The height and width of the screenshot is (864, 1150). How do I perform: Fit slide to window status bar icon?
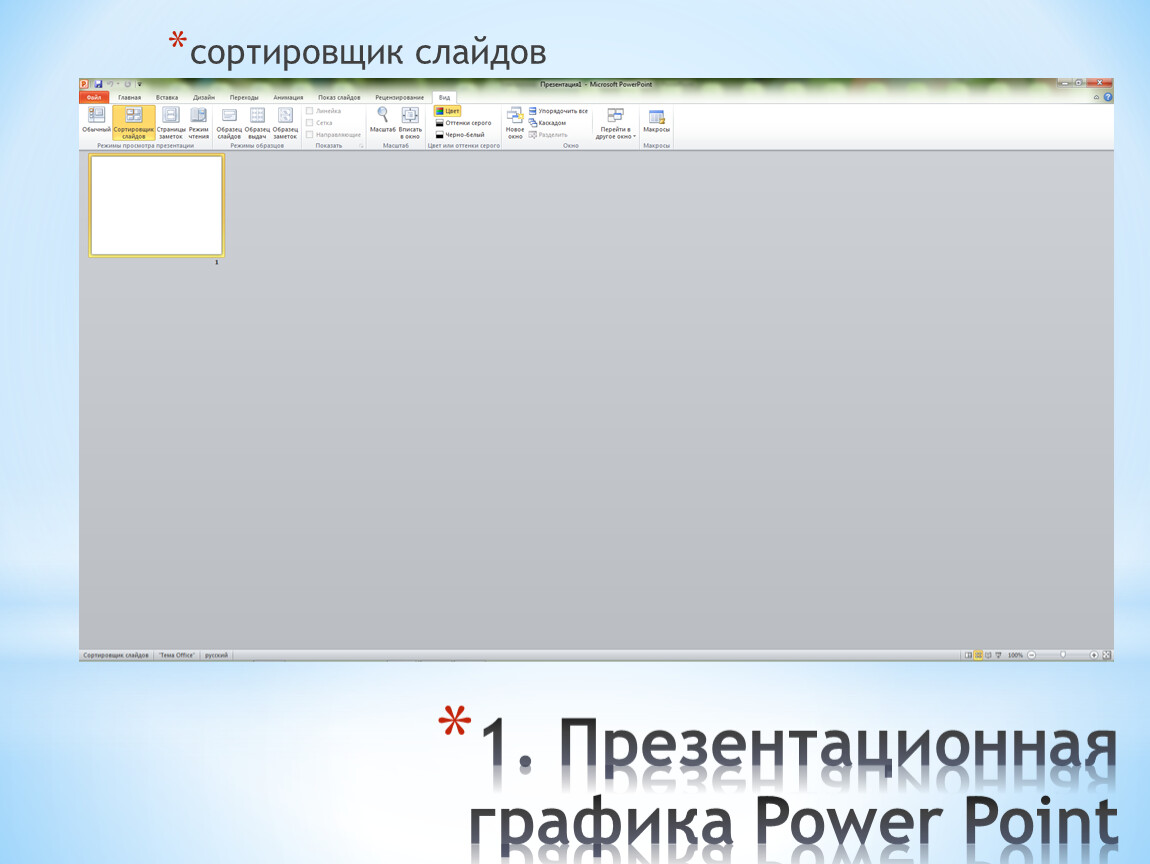click(1107, 655)
